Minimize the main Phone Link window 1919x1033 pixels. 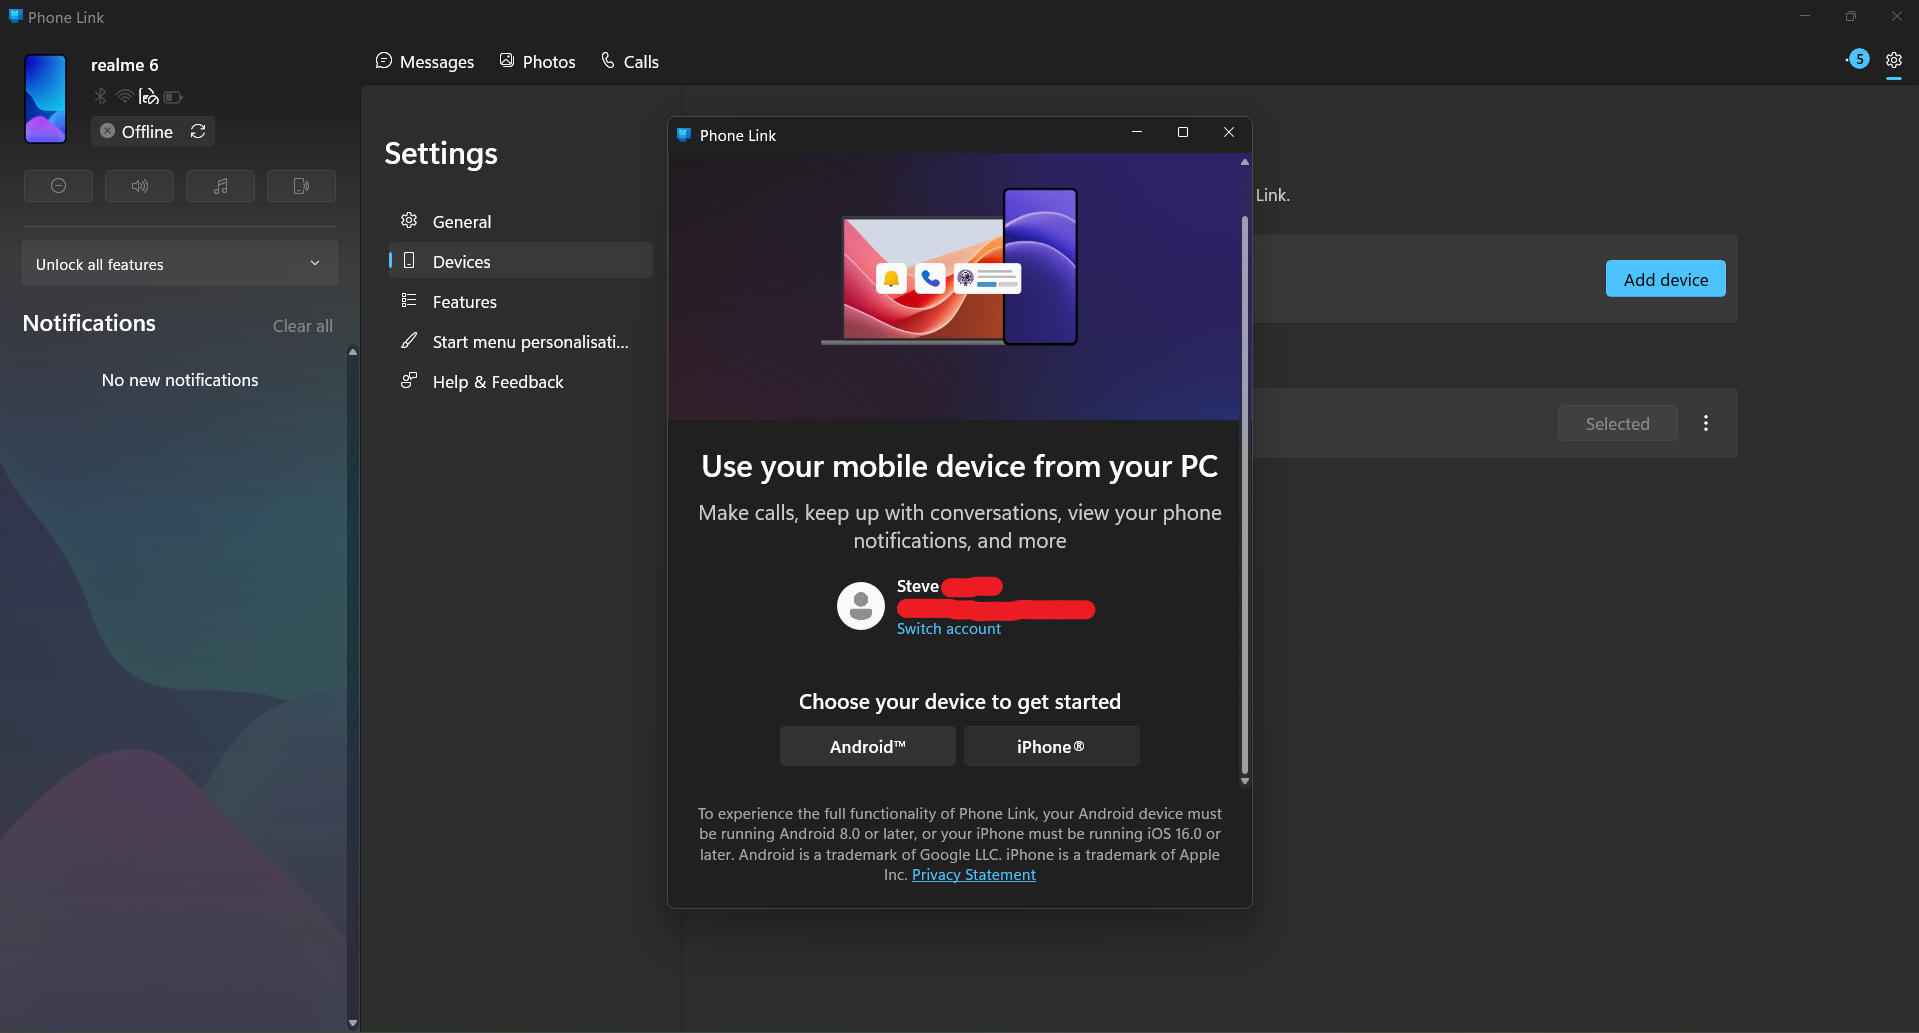click(1805, 16)
